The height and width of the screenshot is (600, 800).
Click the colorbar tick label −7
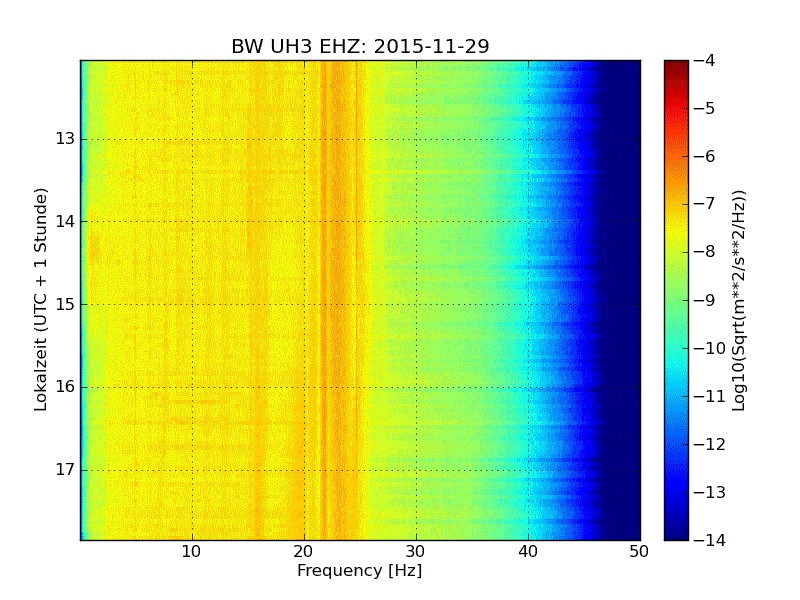click(704, 204)
